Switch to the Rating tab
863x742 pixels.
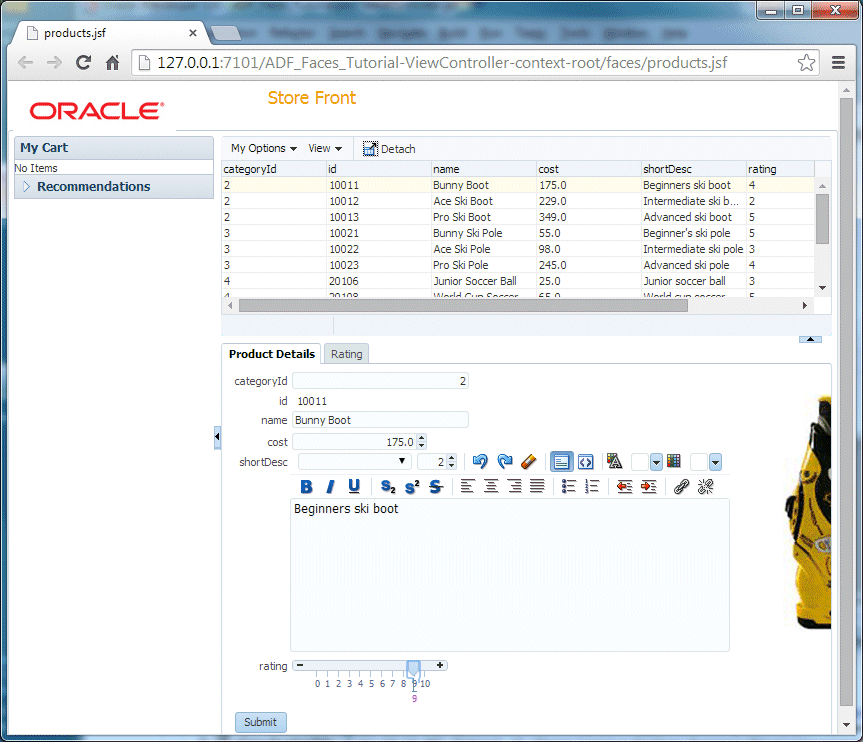346,354
